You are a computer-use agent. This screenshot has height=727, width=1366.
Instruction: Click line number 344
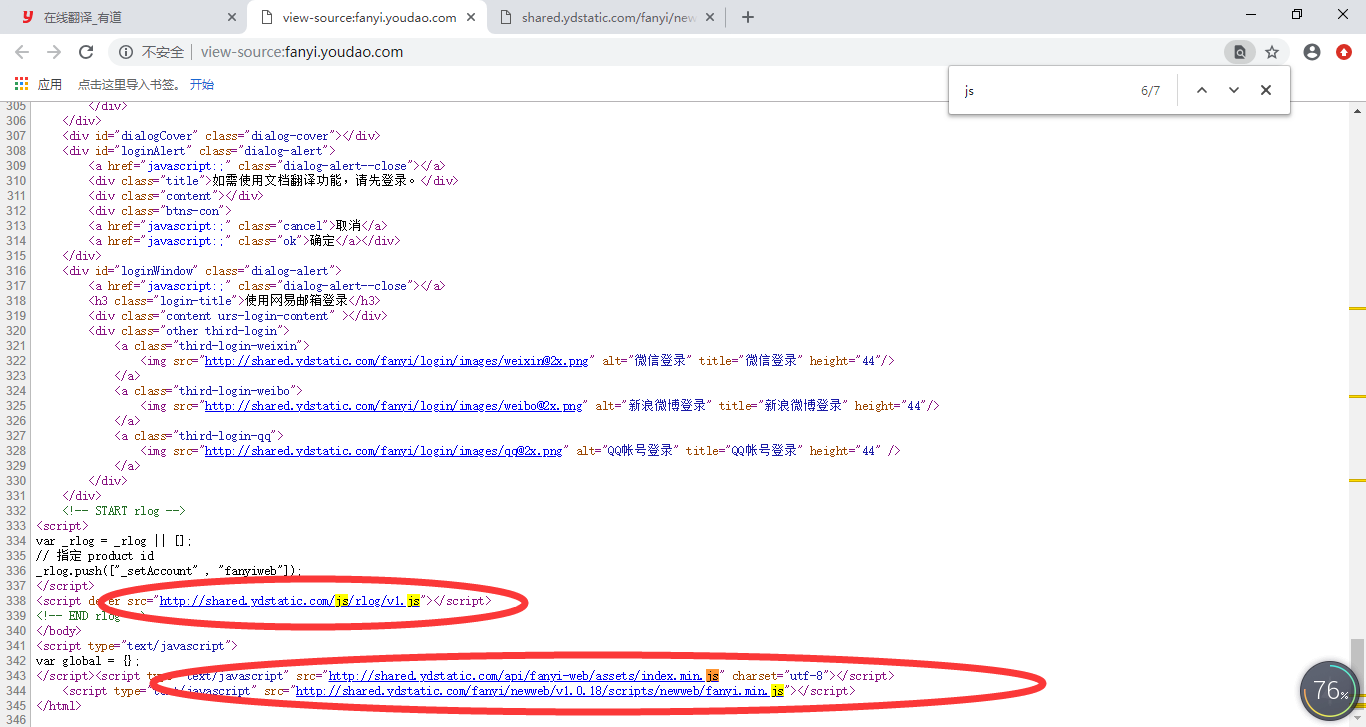click(x=15, y=691)
